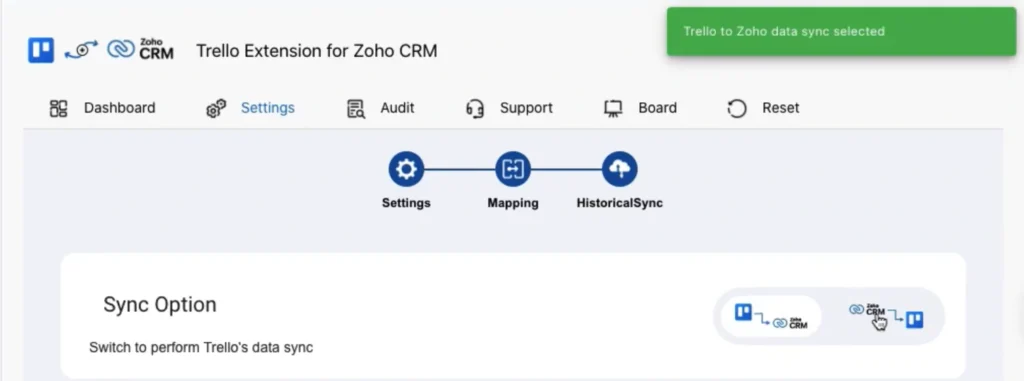Click the Settings gear step circle
The width and height of the screenshot is (1024, 381).
pyautogui.click(x=406, y=169)
